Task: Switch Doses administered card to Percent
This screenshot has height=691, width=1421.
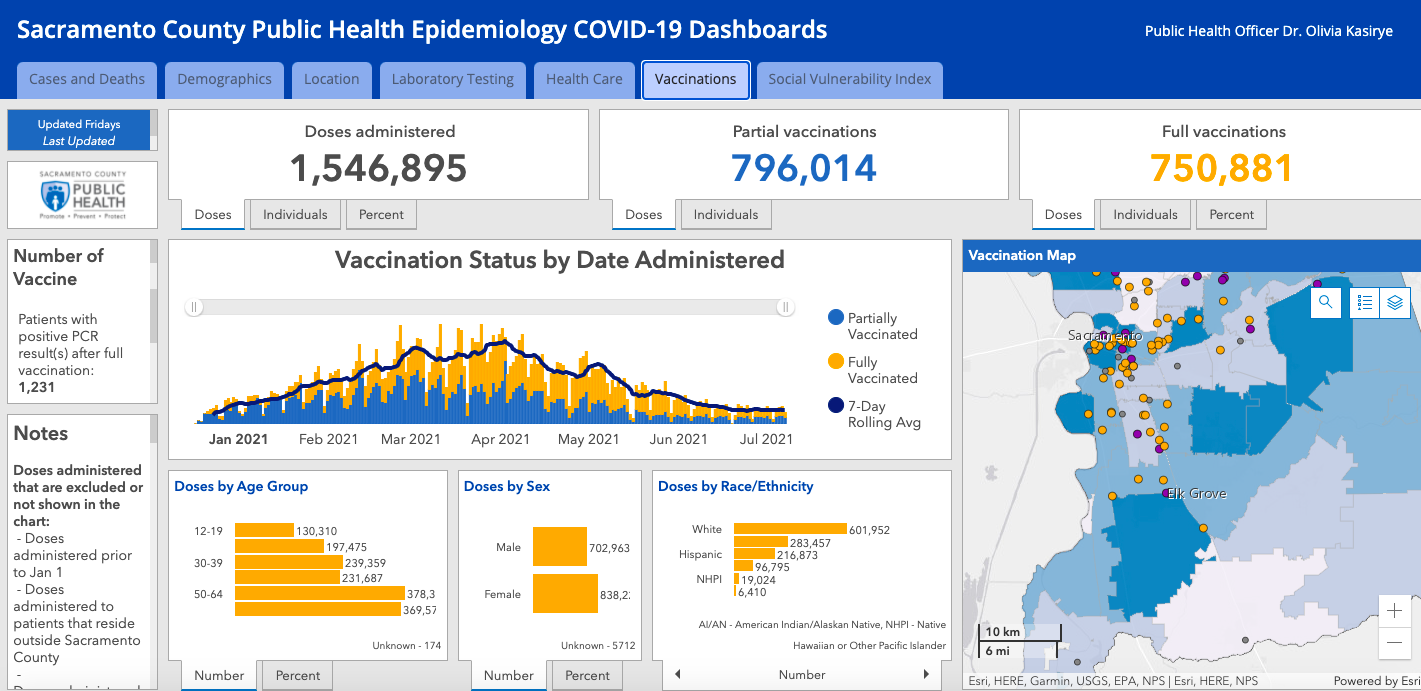Action: (381, 215)
